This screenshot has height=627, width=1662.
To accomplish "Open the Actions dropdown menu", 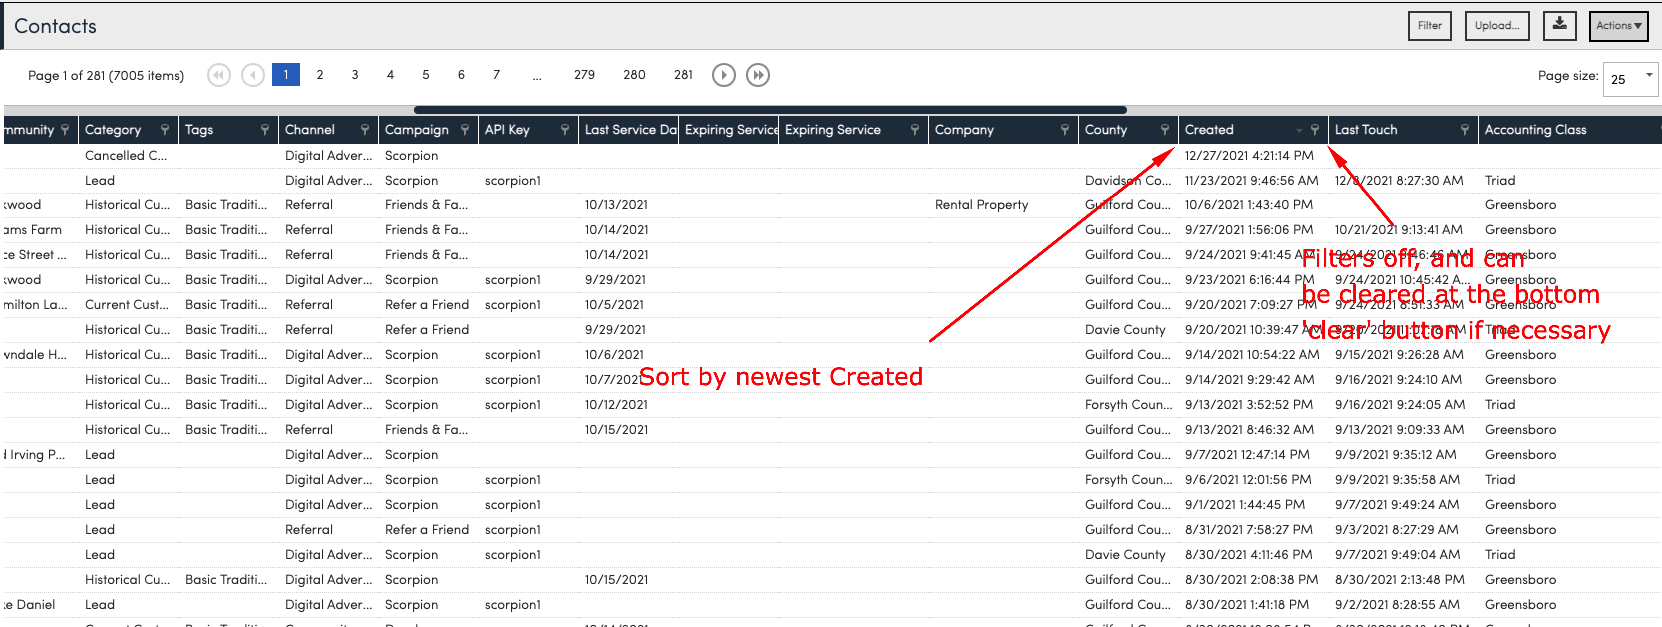I will (x=1618, y=26).
